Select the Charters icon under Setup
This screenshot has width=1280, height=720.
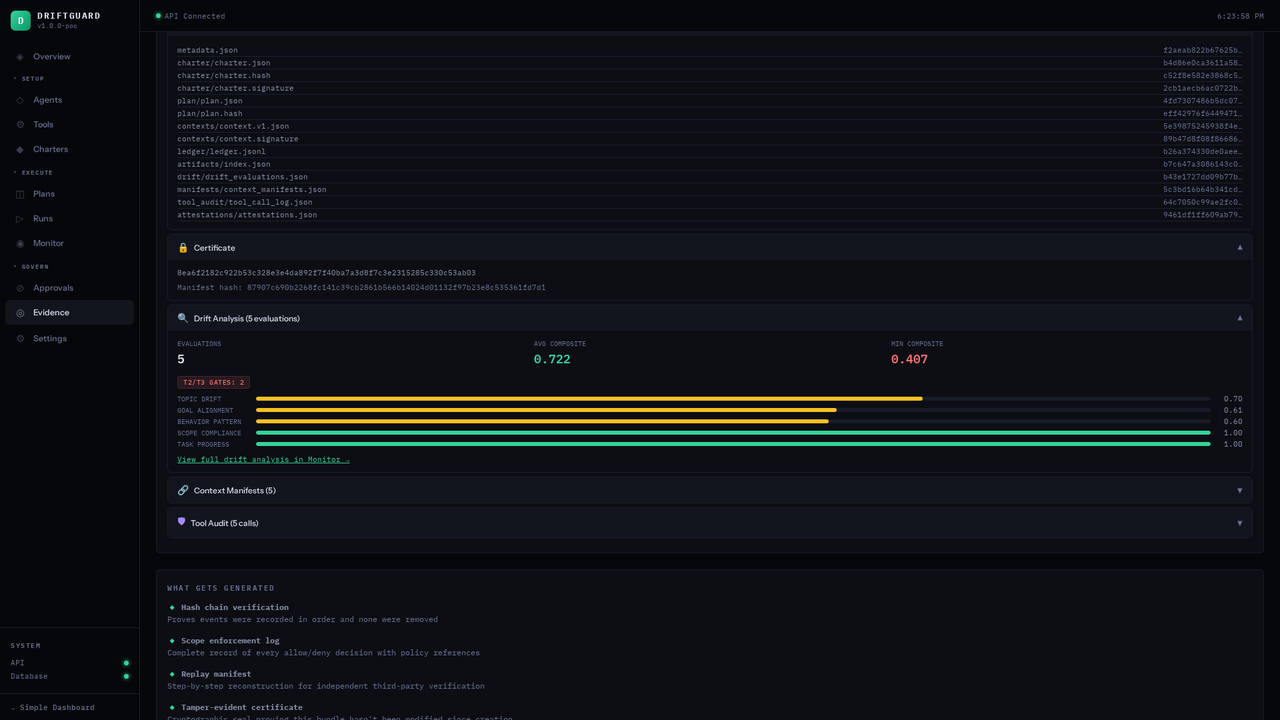pyautogui.click(x=19, y=149)
